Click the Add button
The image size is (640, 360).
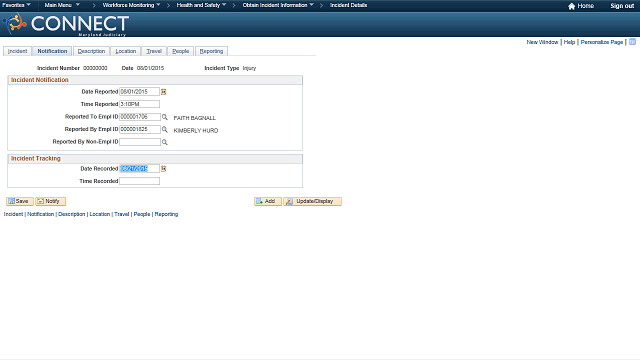point(268,201)
